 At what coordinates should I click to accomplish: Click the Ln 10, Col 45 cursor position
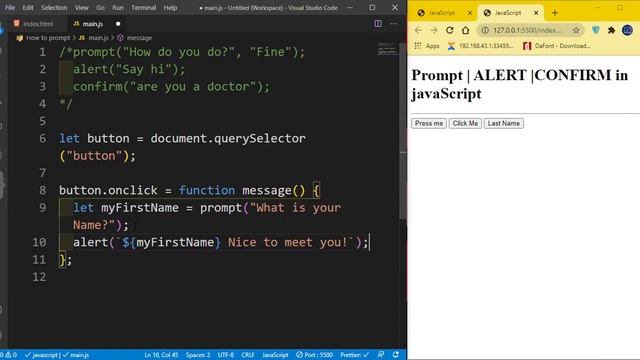(x=161, y=355)
